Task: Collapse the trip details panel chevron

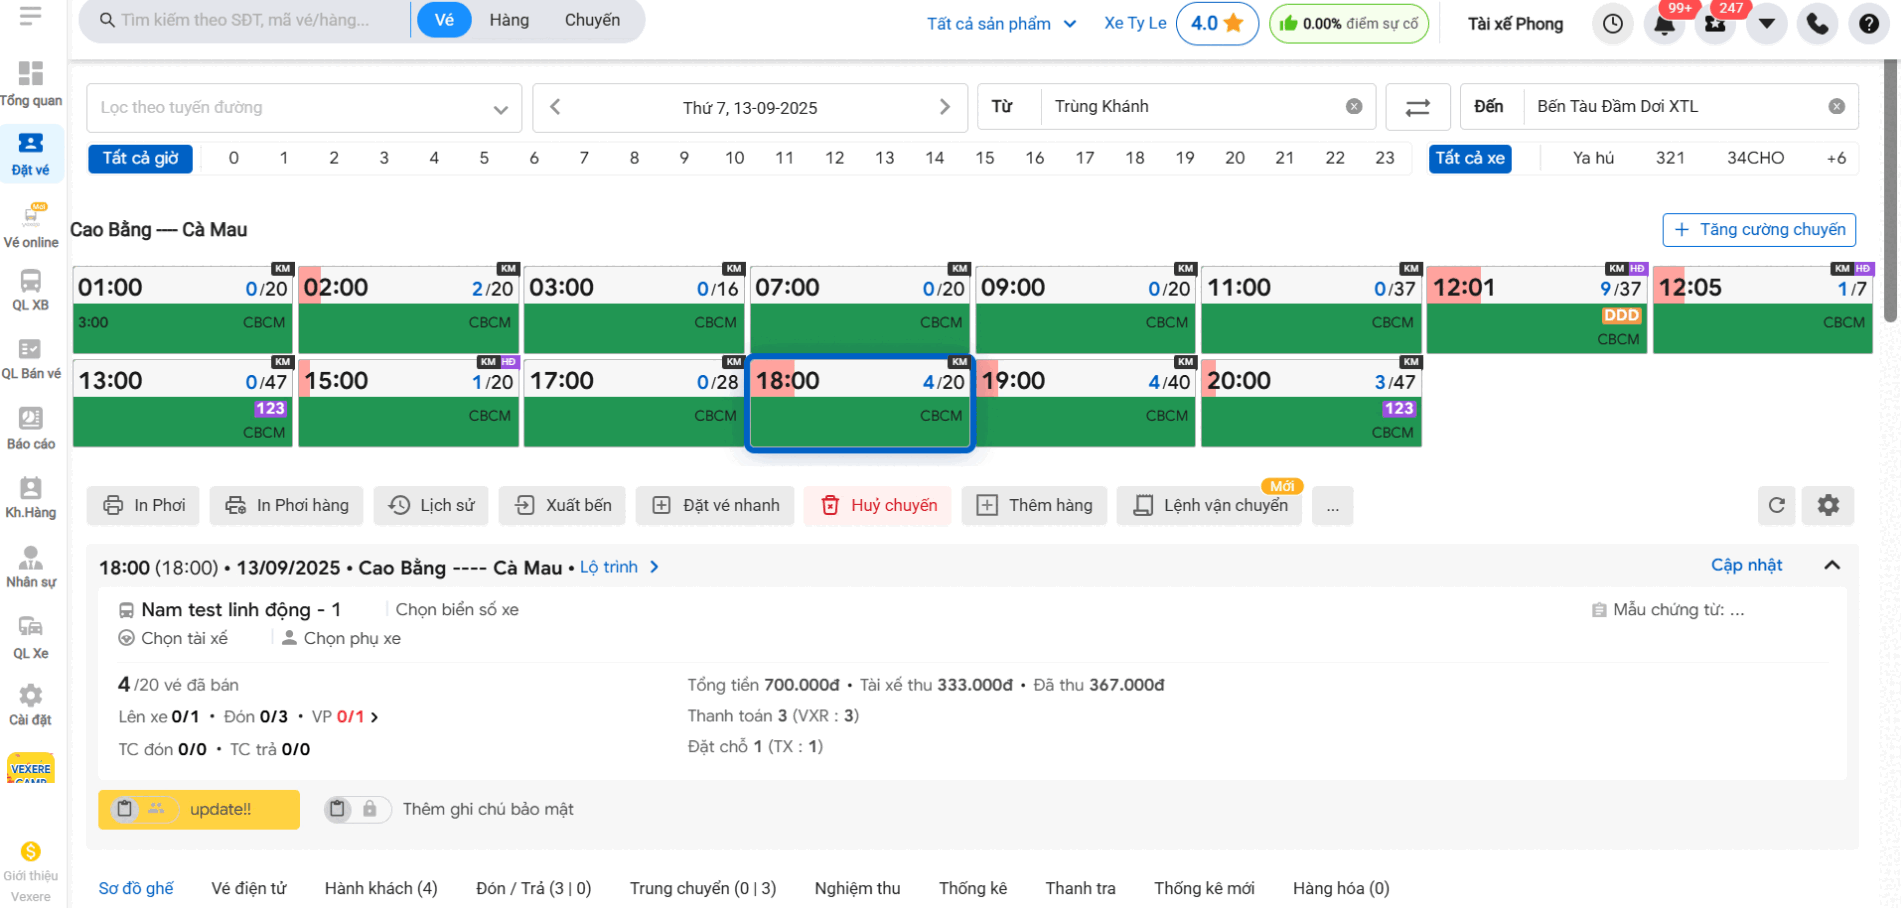Action: 1831,565
